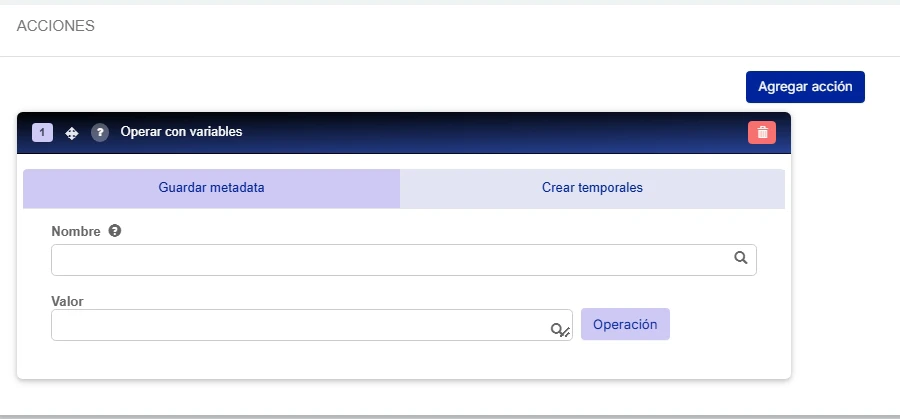Click the ACCIONES section heading
Screen dimensions: 900x419
(56, 26)
